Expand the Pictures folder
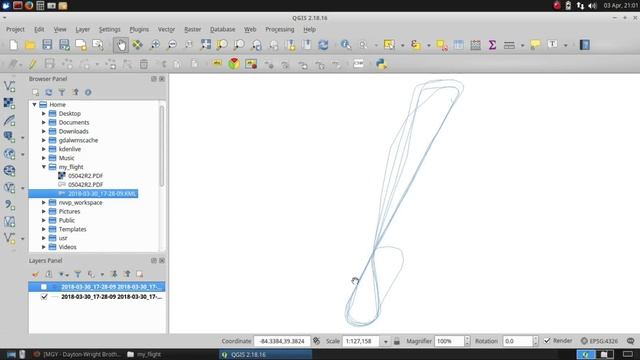 (44, 211)
